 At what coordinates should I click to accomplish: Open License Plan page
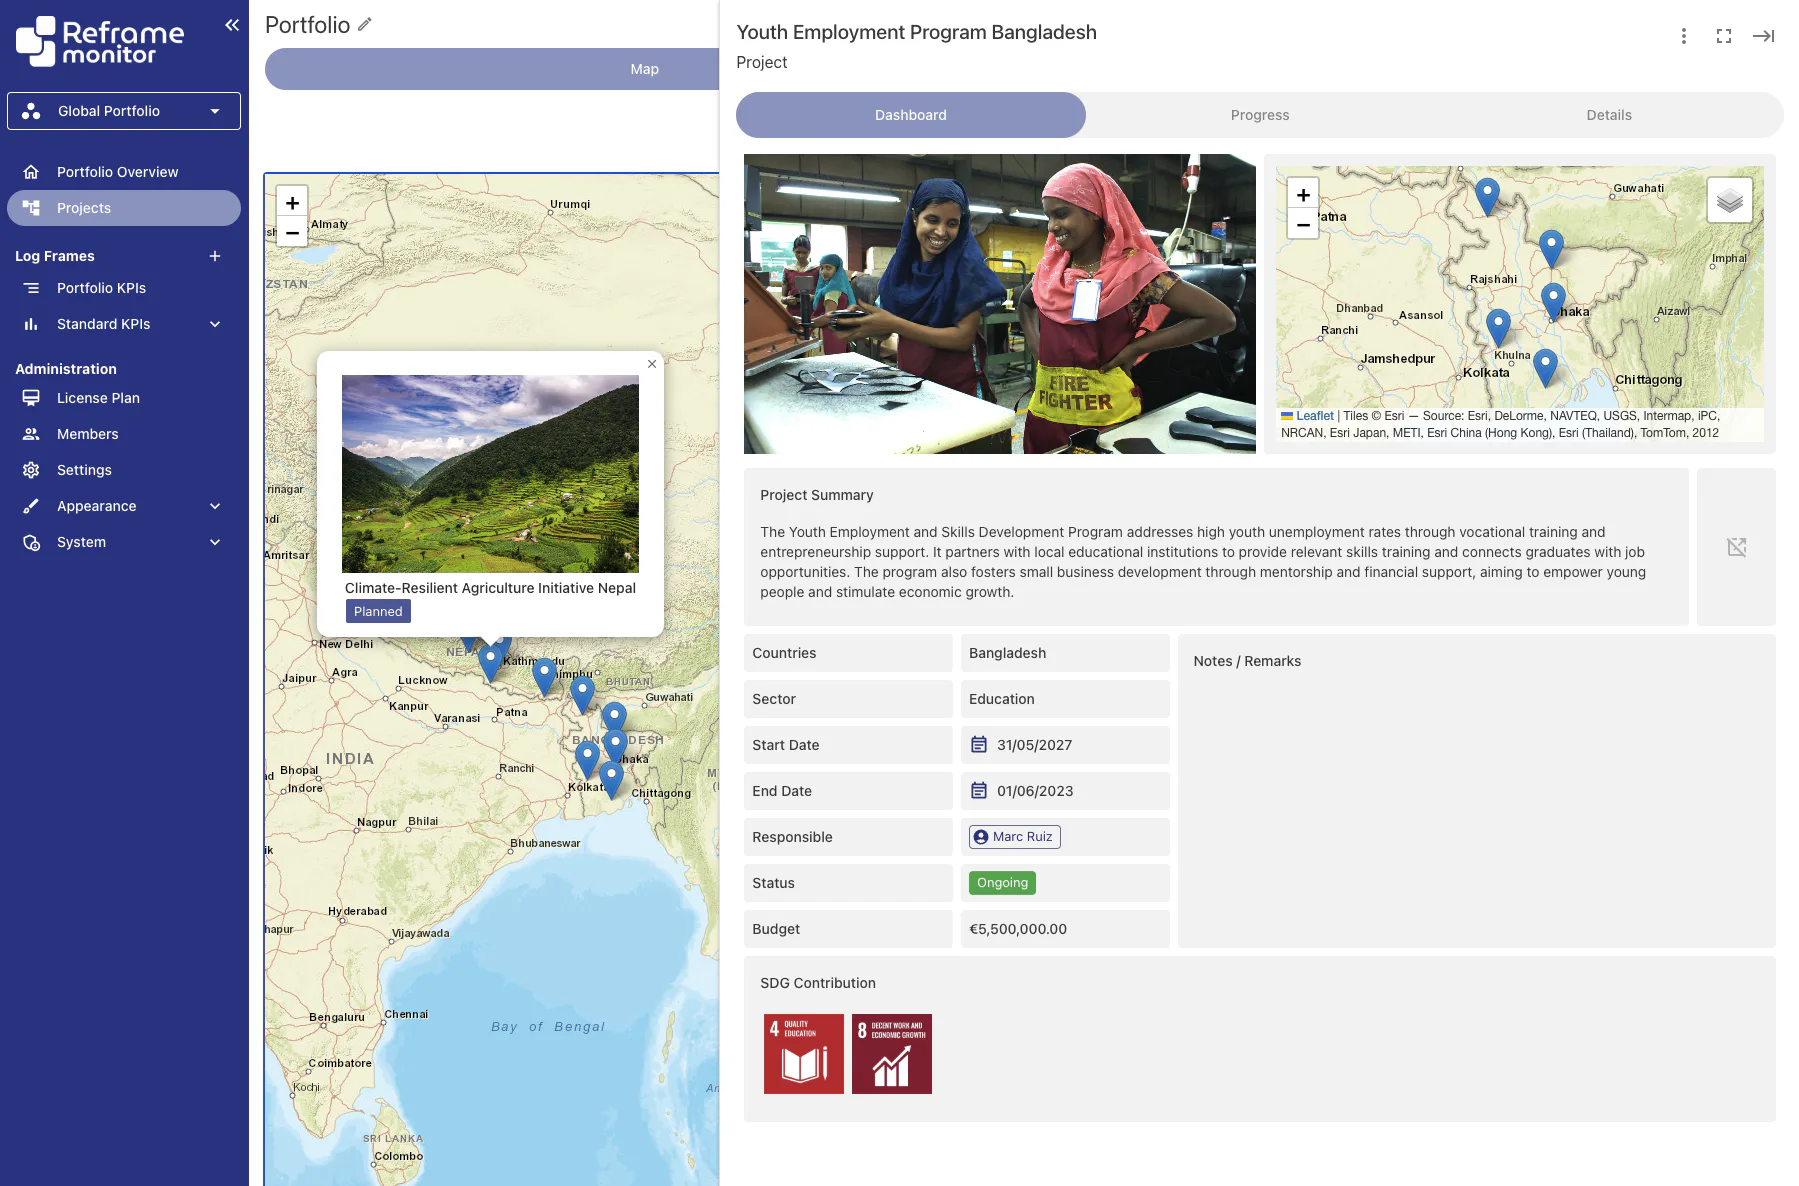click(124, 398)
